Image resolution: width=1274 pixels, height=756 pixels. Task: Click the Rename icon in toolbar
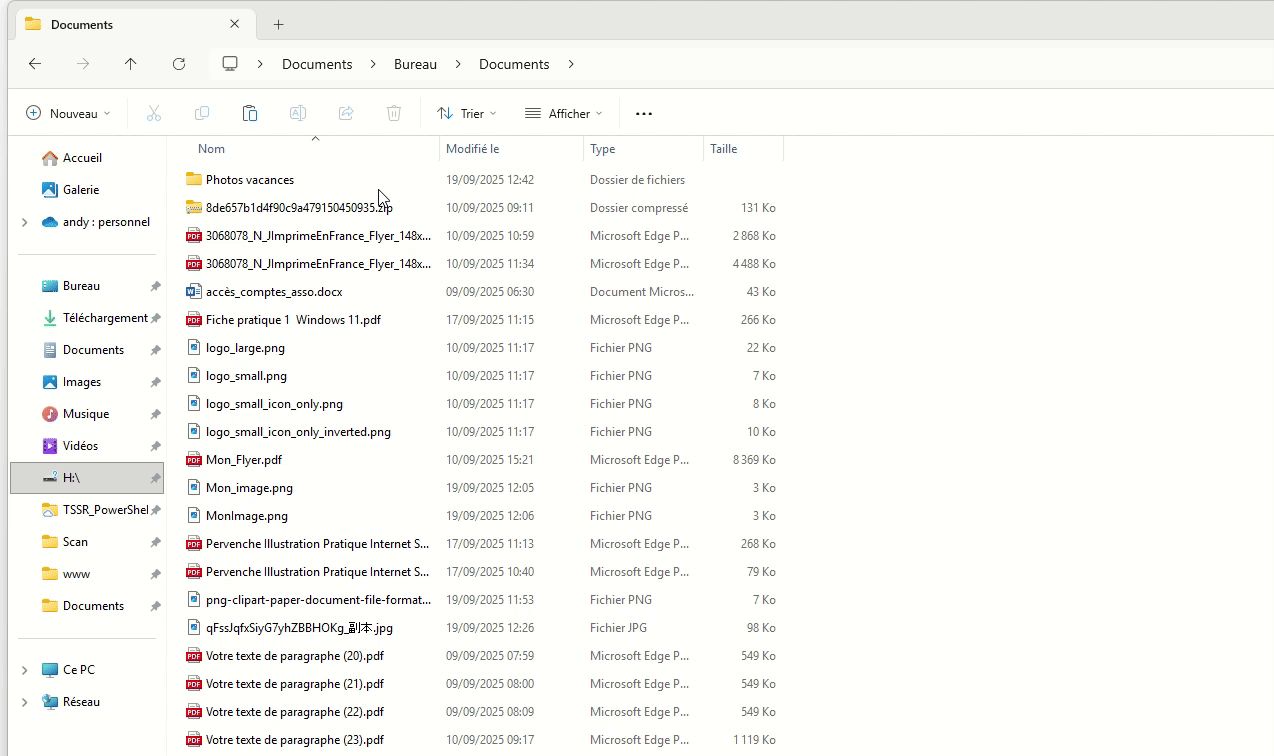pyautogui.click(x=298, y=114)
